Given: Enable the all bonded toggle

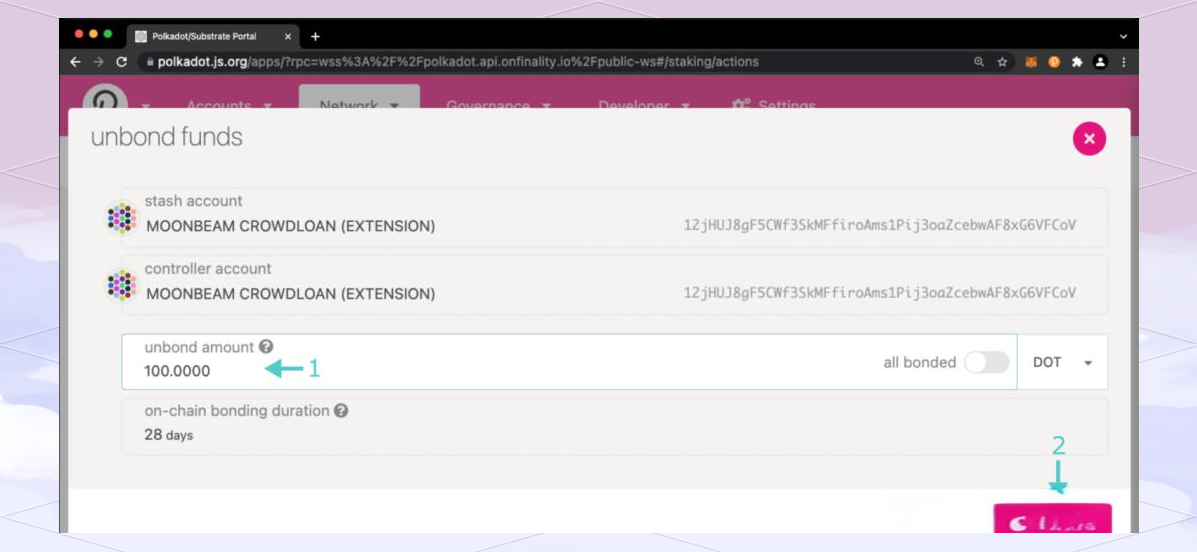Looking at the screenshot, I should point(986,362).
